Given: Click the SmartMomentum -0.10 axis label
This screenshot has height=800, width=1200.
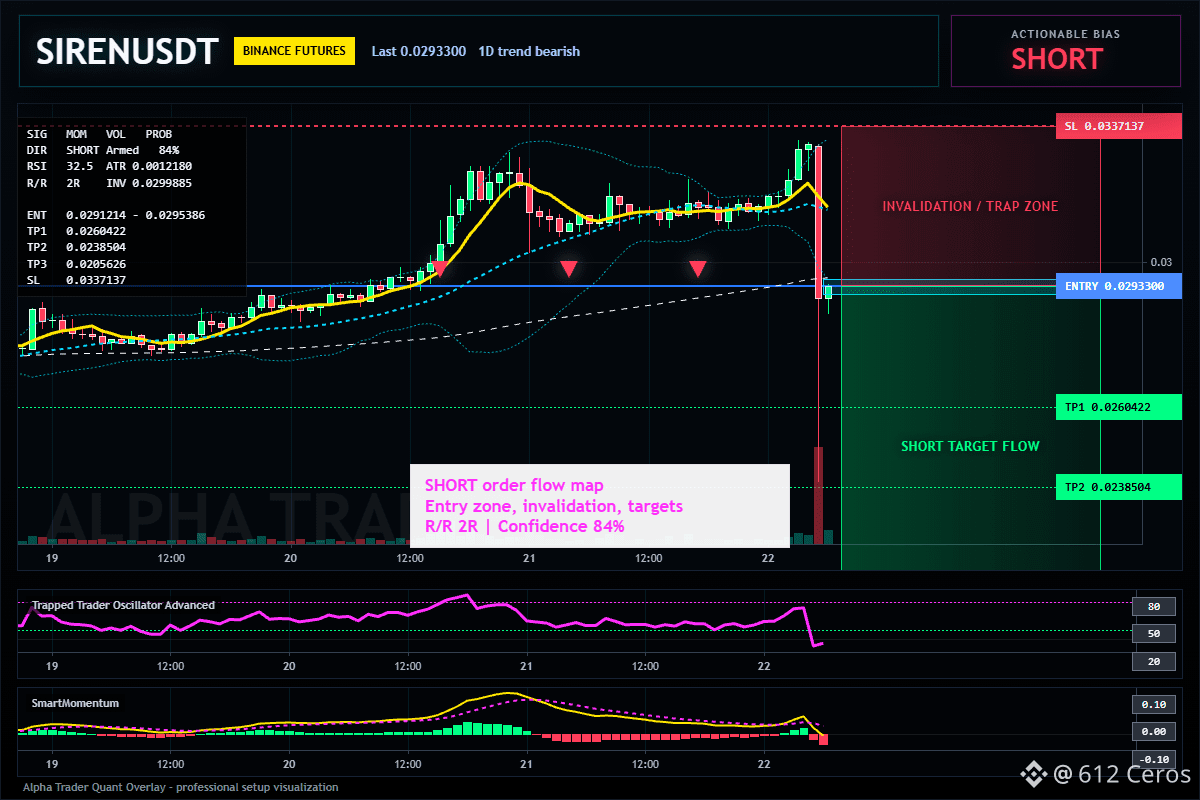Looking at the screenshot, I should coord(1153,759).
